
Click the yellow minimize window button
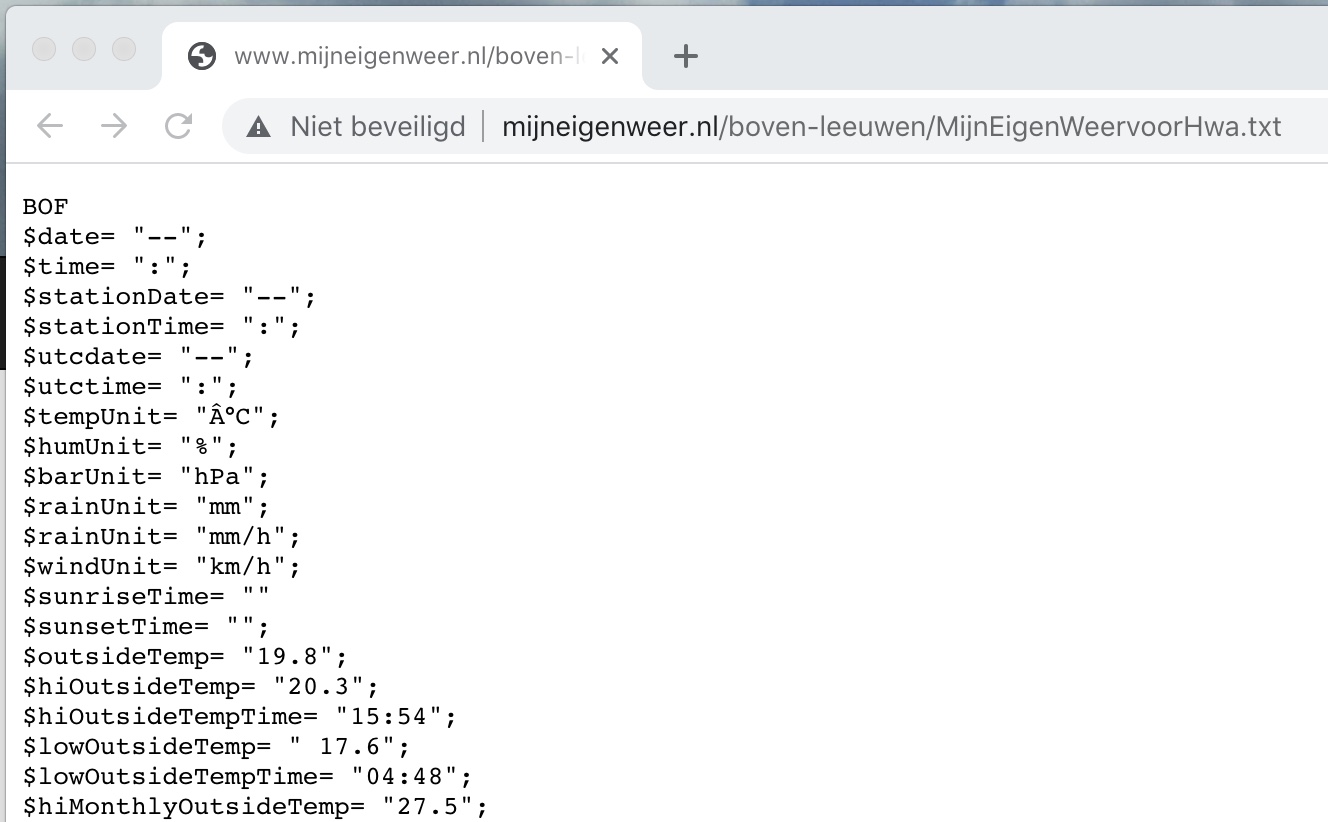point(84,49)
